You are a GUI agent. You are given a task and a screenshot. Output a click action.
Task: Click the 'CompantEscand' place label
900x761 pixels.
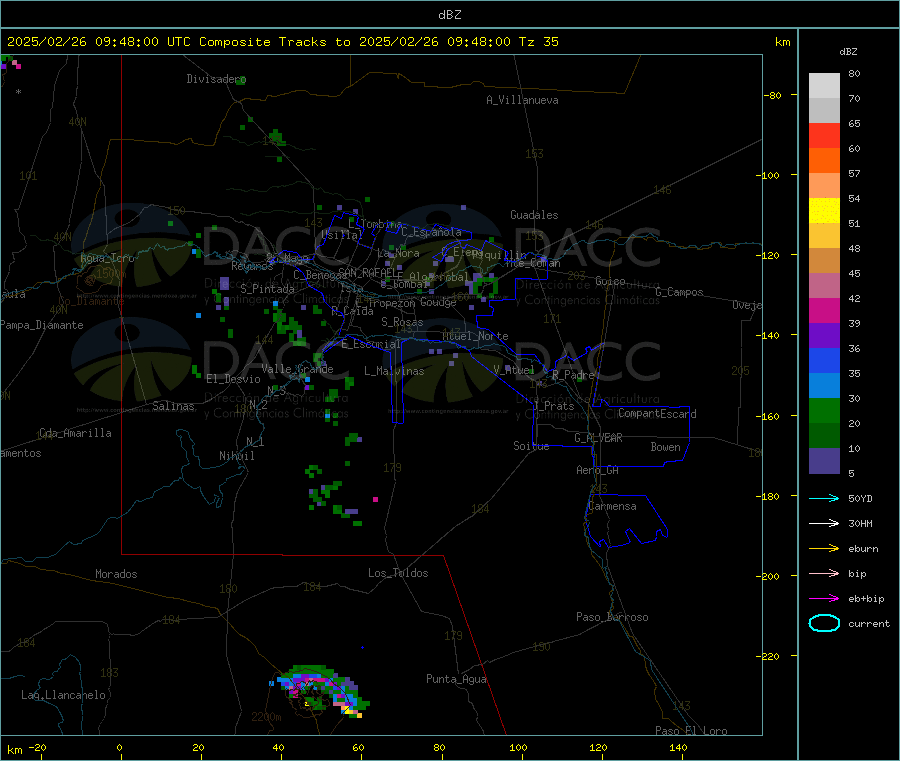[657, 414]
